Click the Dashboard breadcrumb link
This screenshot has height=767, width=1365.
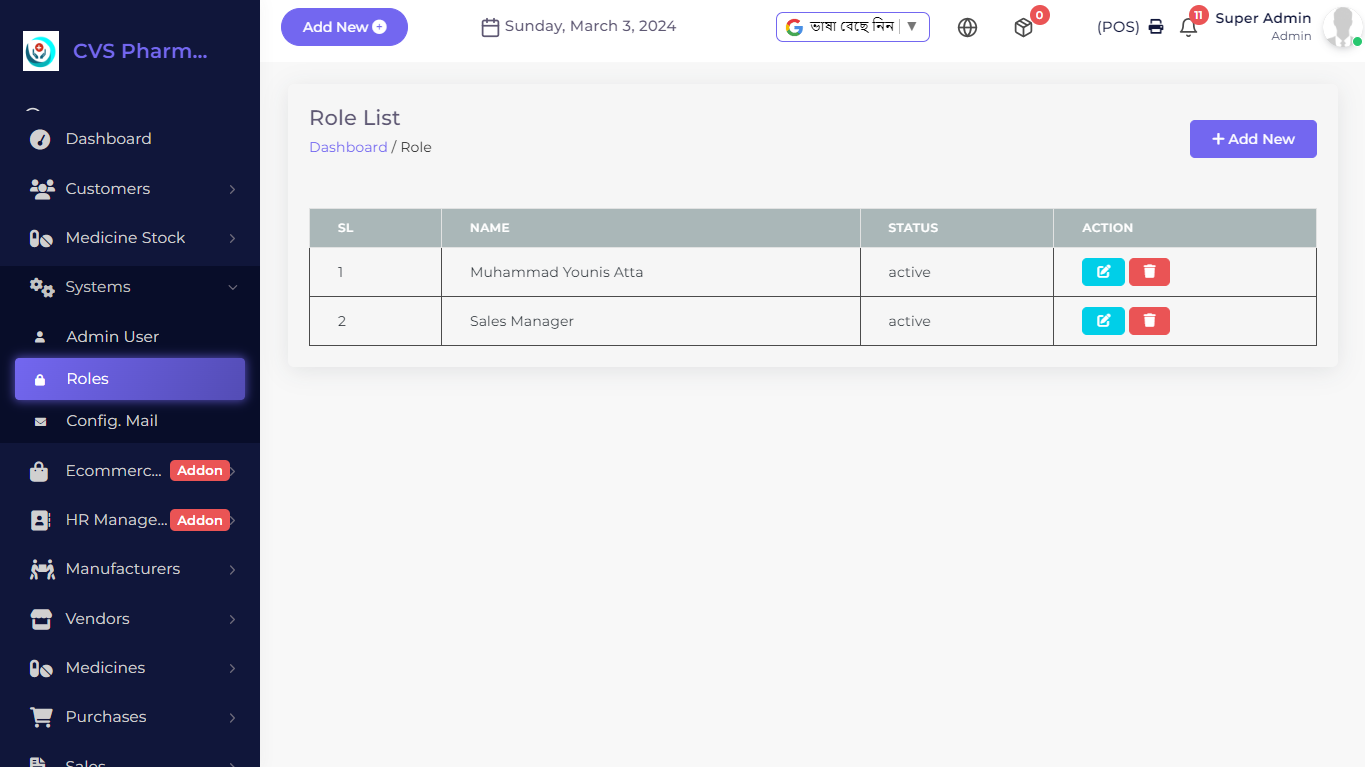pos(348,147)
